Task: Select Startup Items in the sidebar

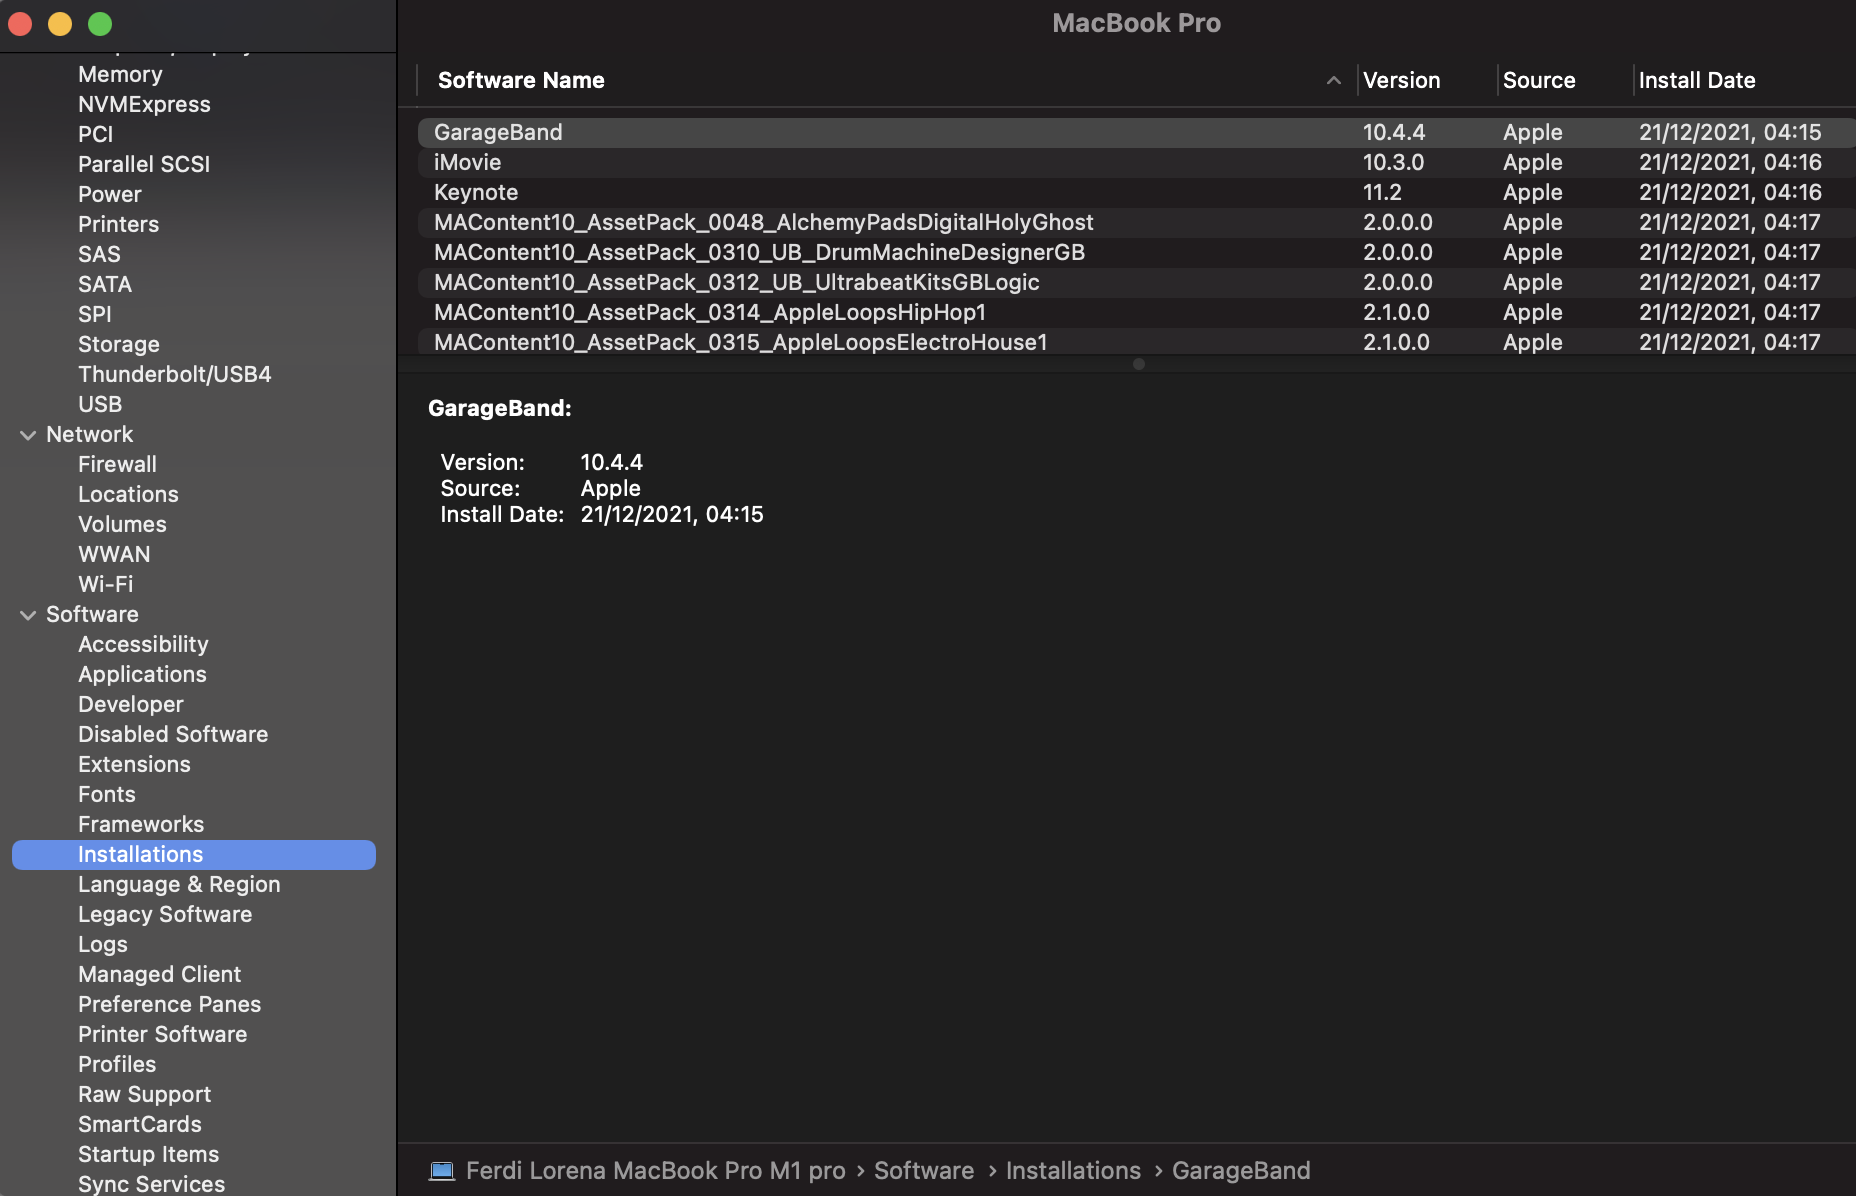Action: pos(148,1155)
